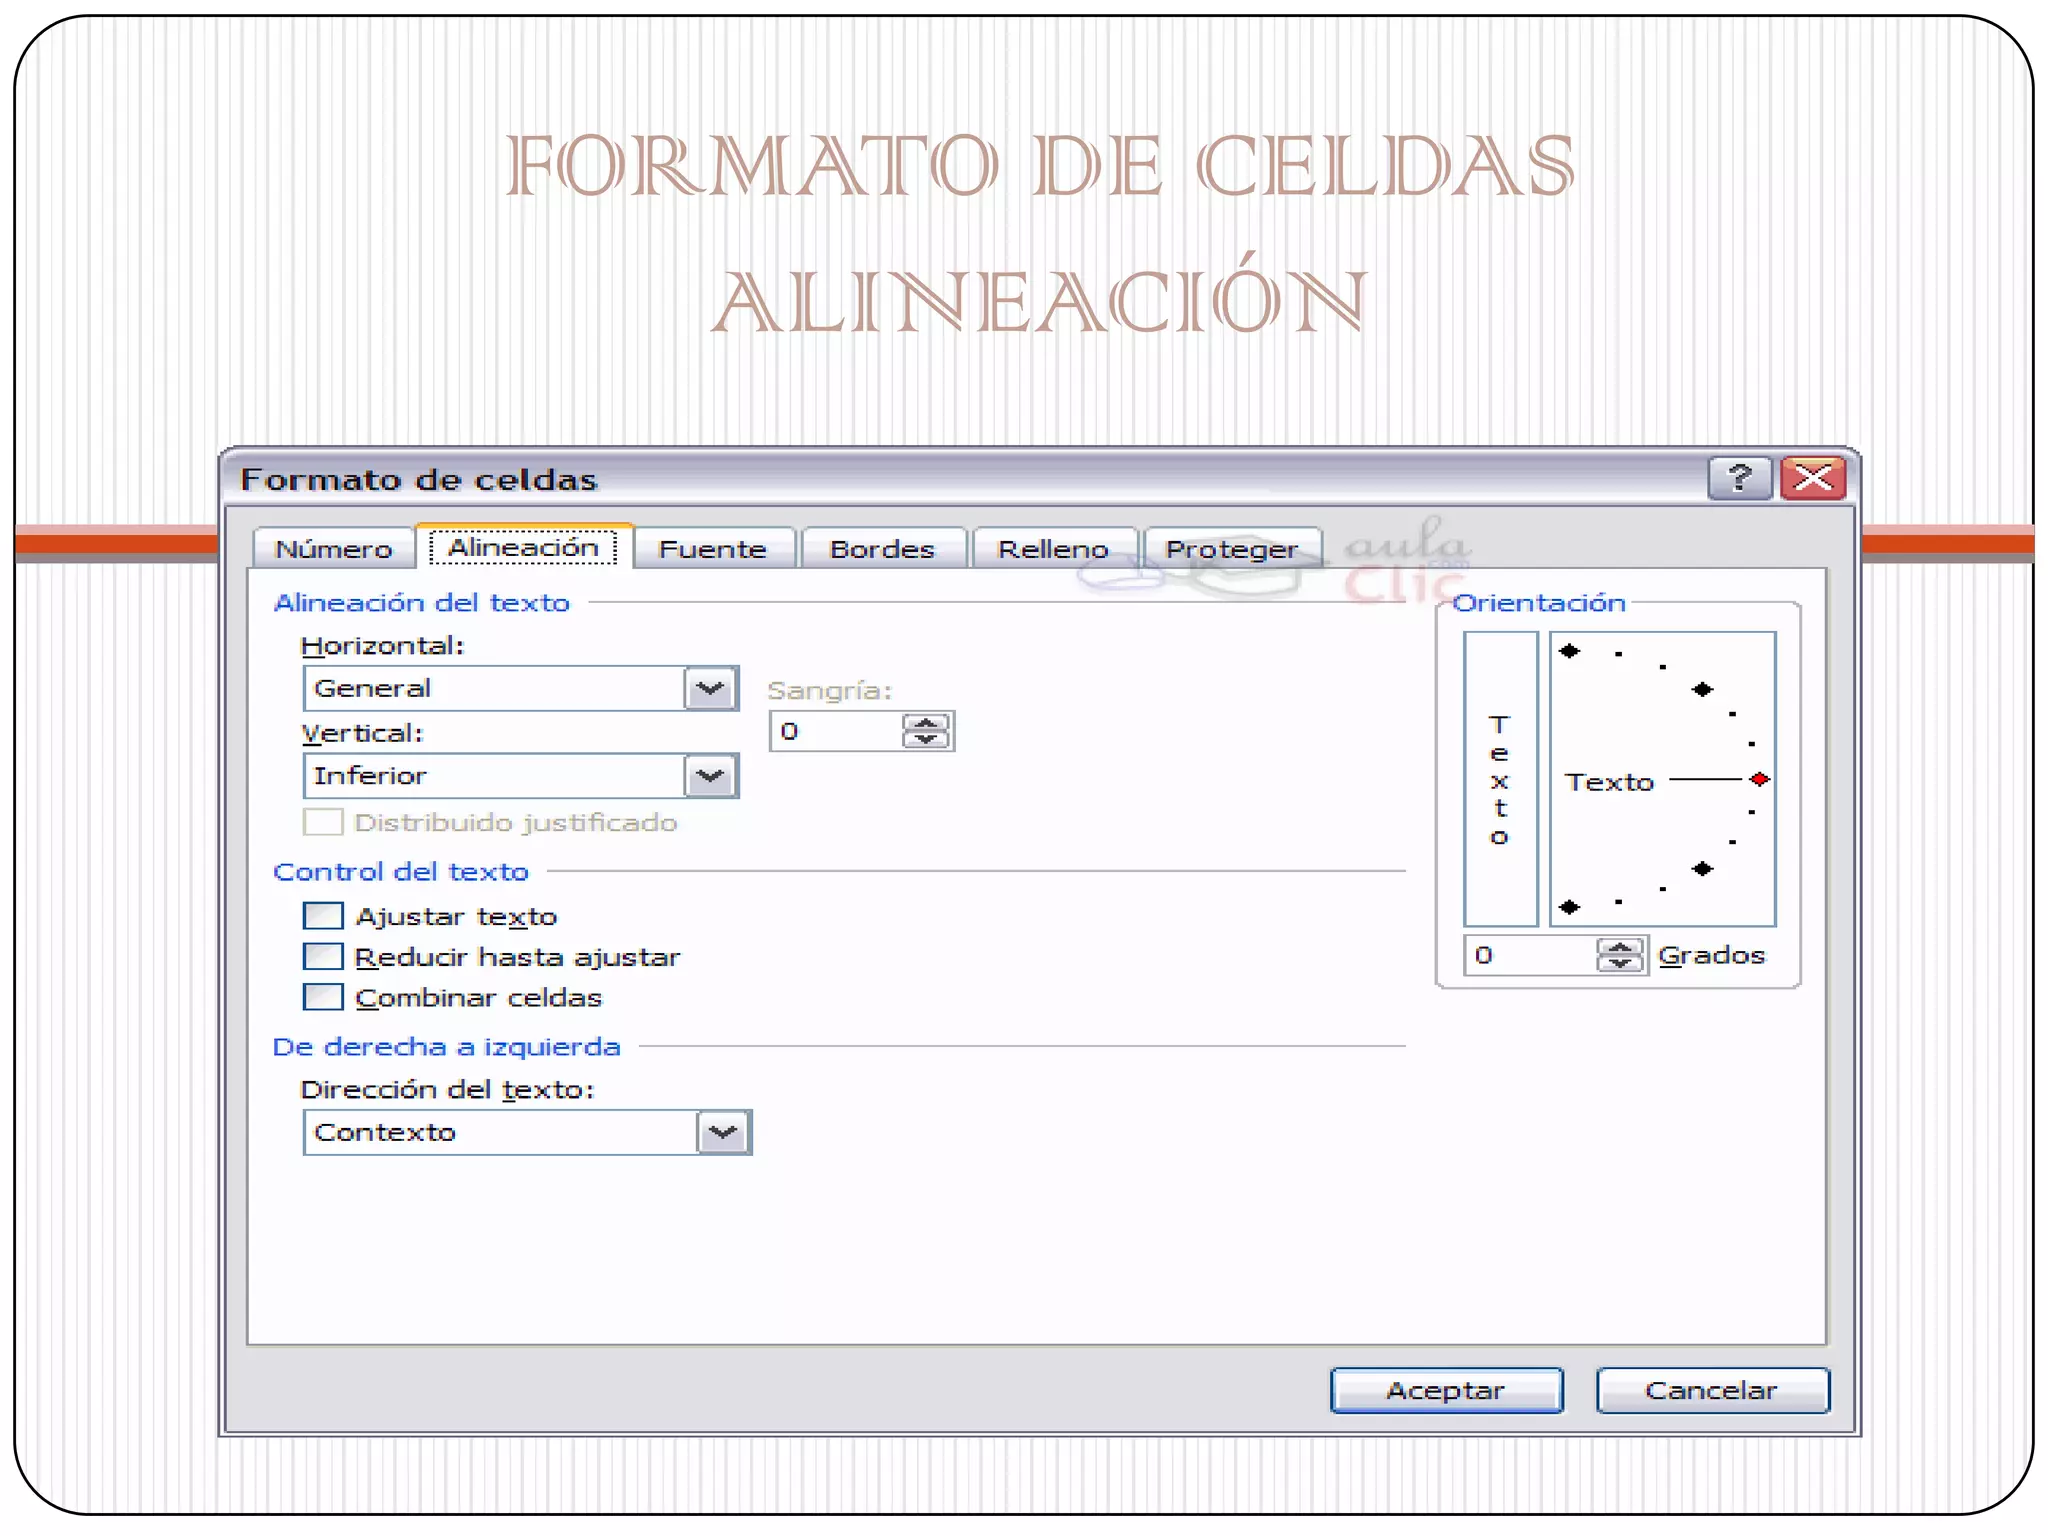Toggle the Distribuido justificado checkbox

[x=323, y=822]
